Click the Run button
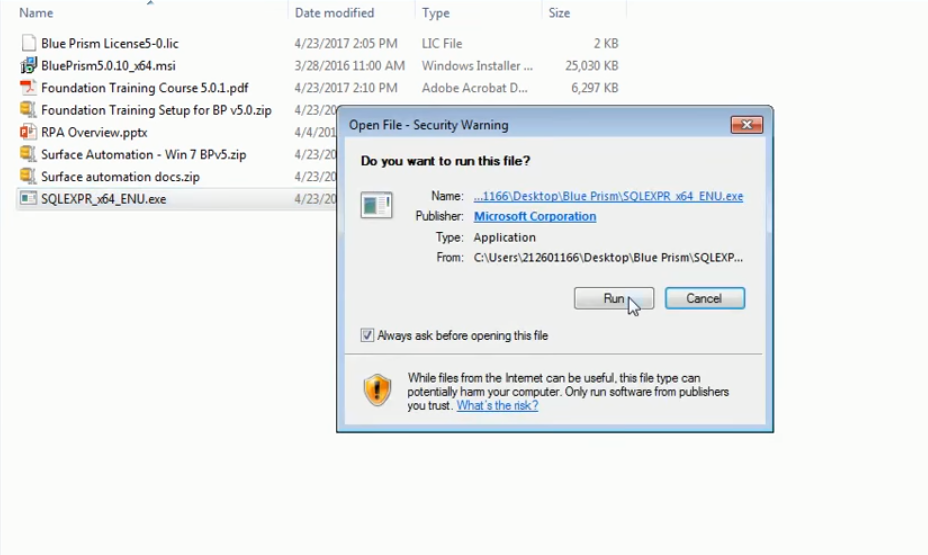 pos(614,298)
